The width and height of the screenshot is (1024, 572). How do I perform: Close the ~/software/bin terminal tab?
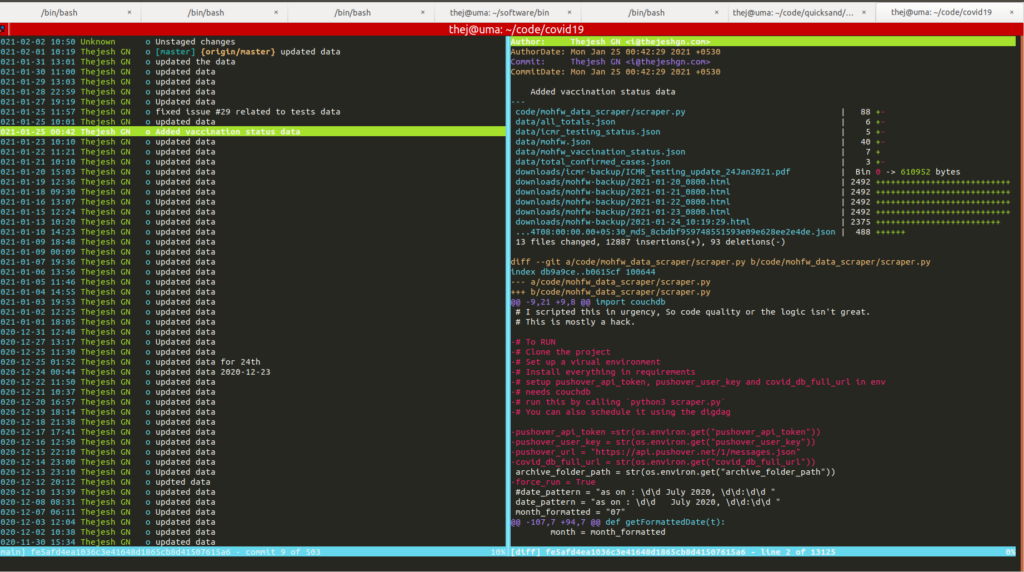point(569,12)
